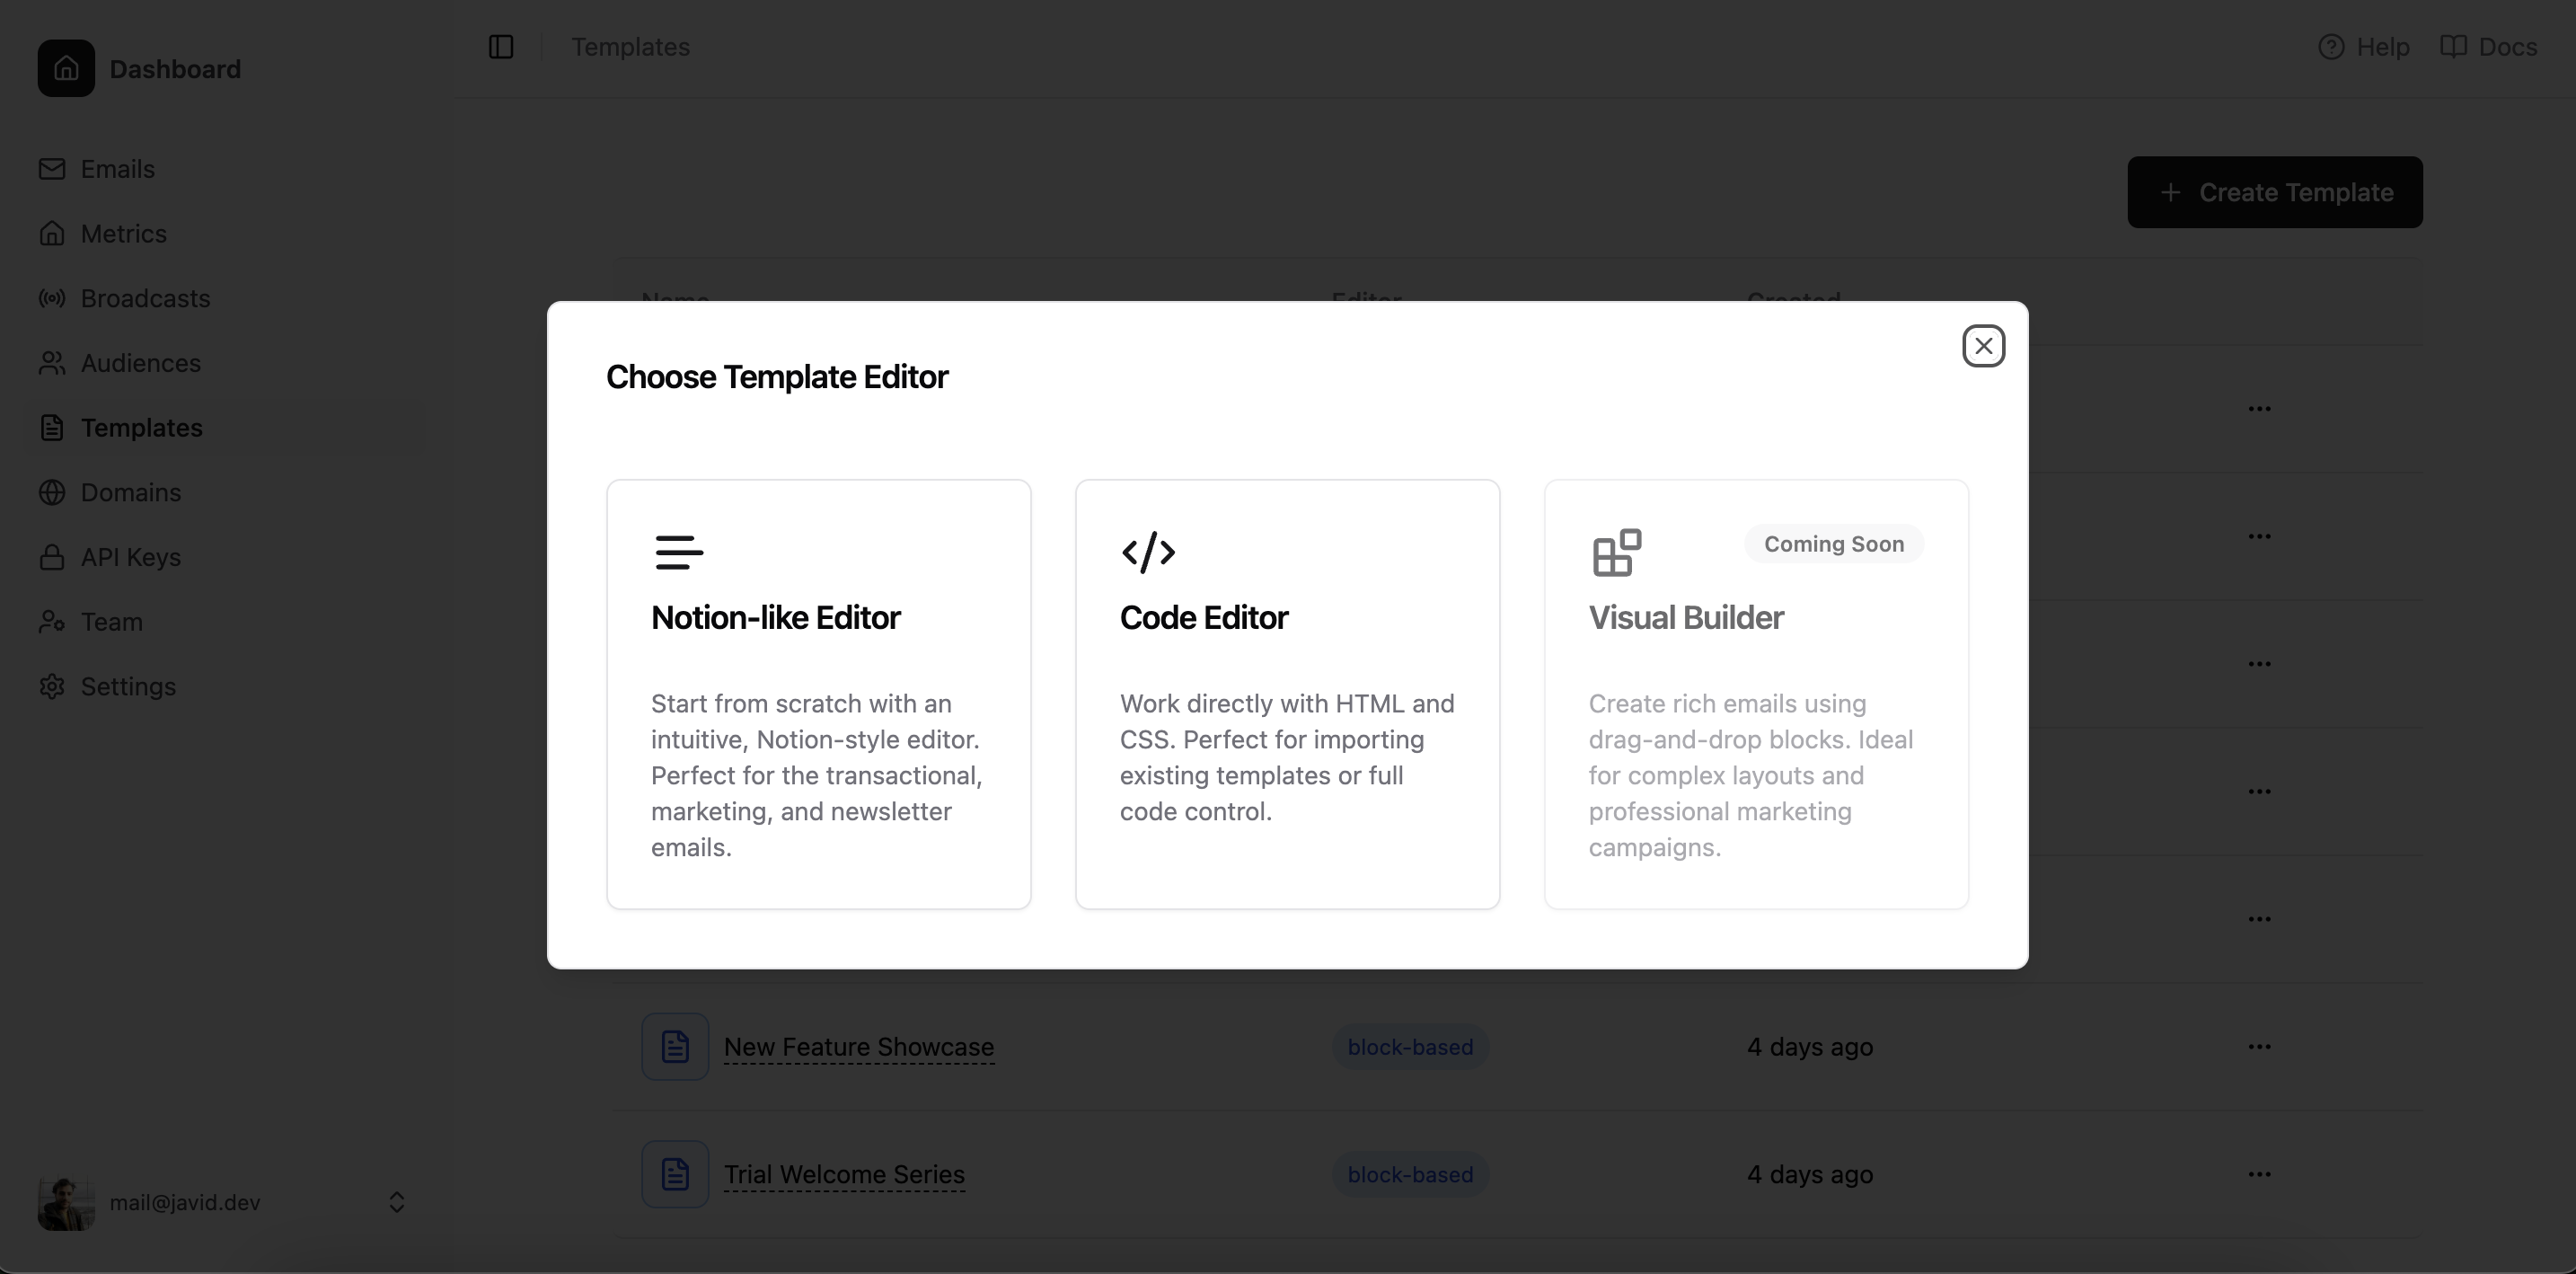Click the Dashboard home logo icon
Image resolution: width=2576 pixels, height=1274 pixels.
click(66, 68)
